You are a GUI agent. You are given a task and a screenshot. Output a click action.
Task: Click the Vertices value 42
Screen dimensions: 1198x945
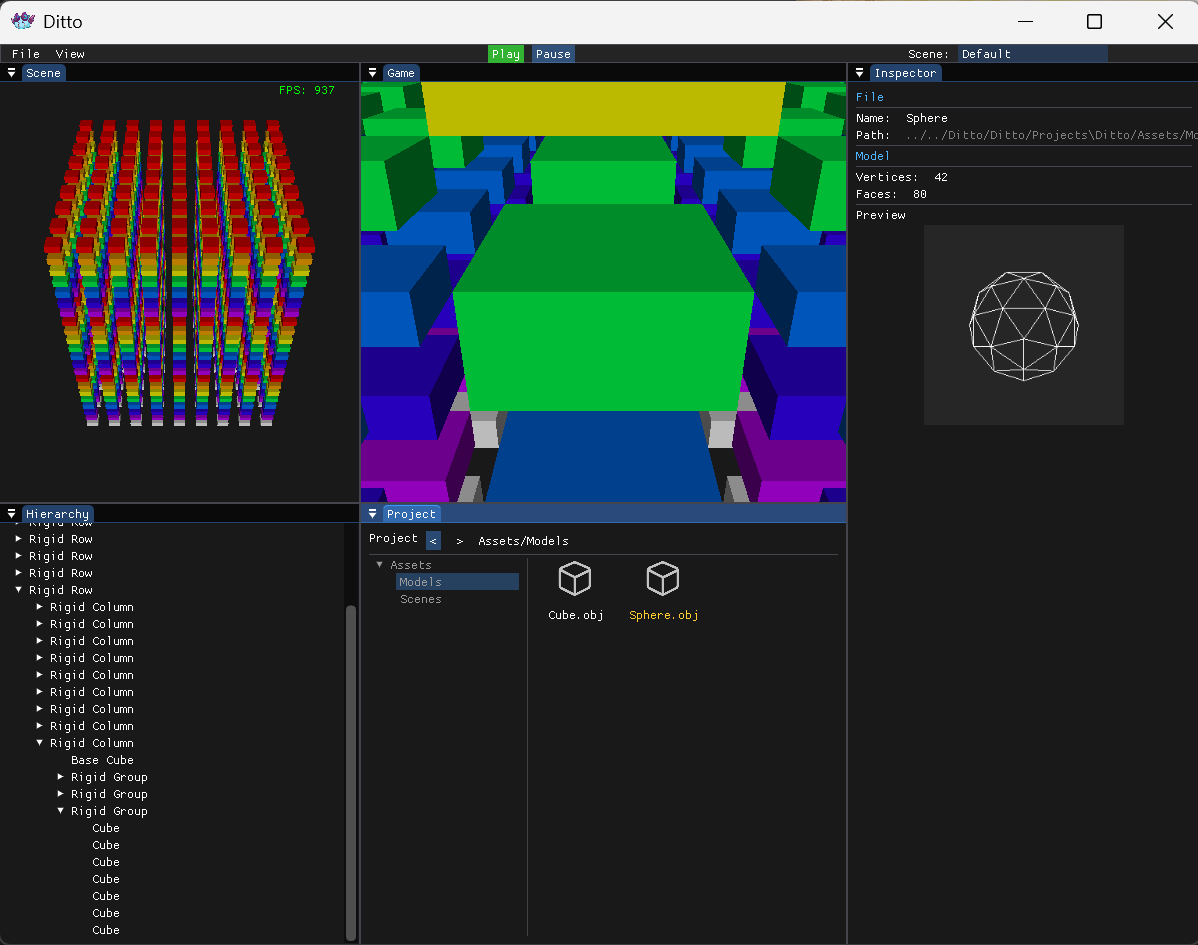941,177
